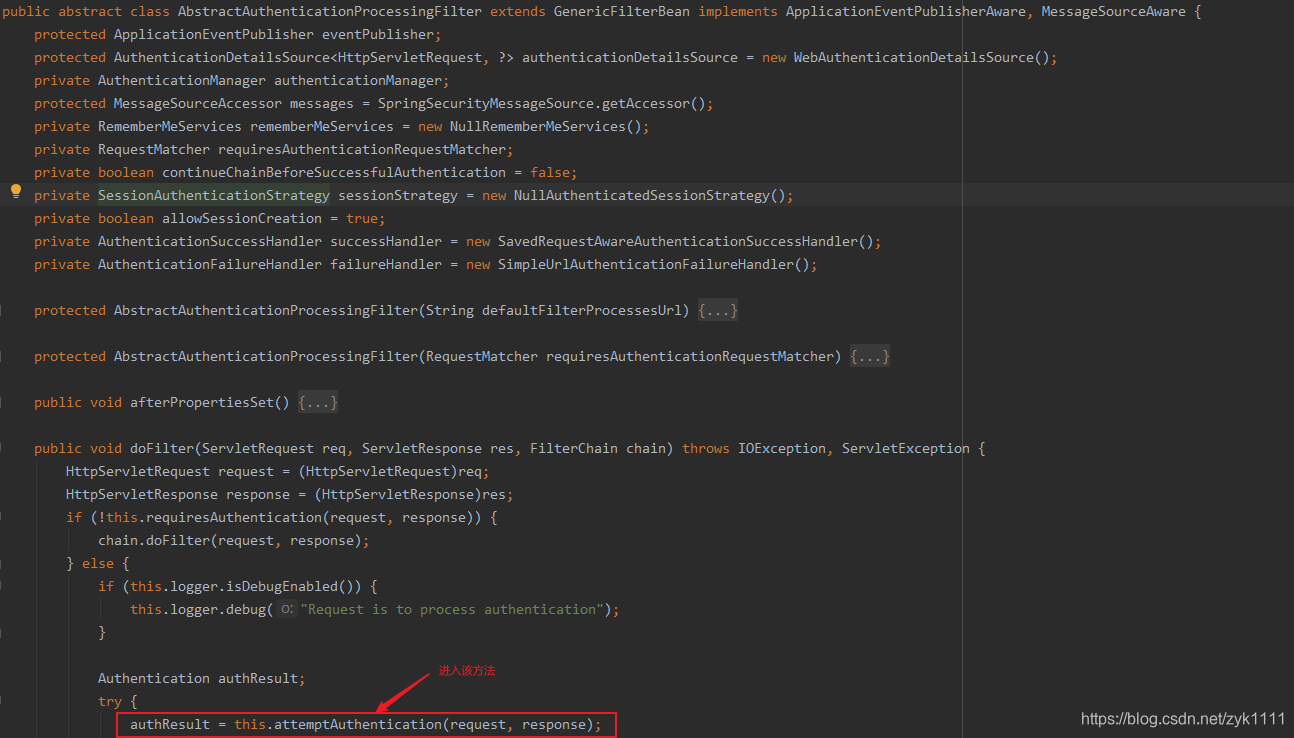1294x738 pixels.
Task: Click successHandler field name
Action: tap(386, 242)
